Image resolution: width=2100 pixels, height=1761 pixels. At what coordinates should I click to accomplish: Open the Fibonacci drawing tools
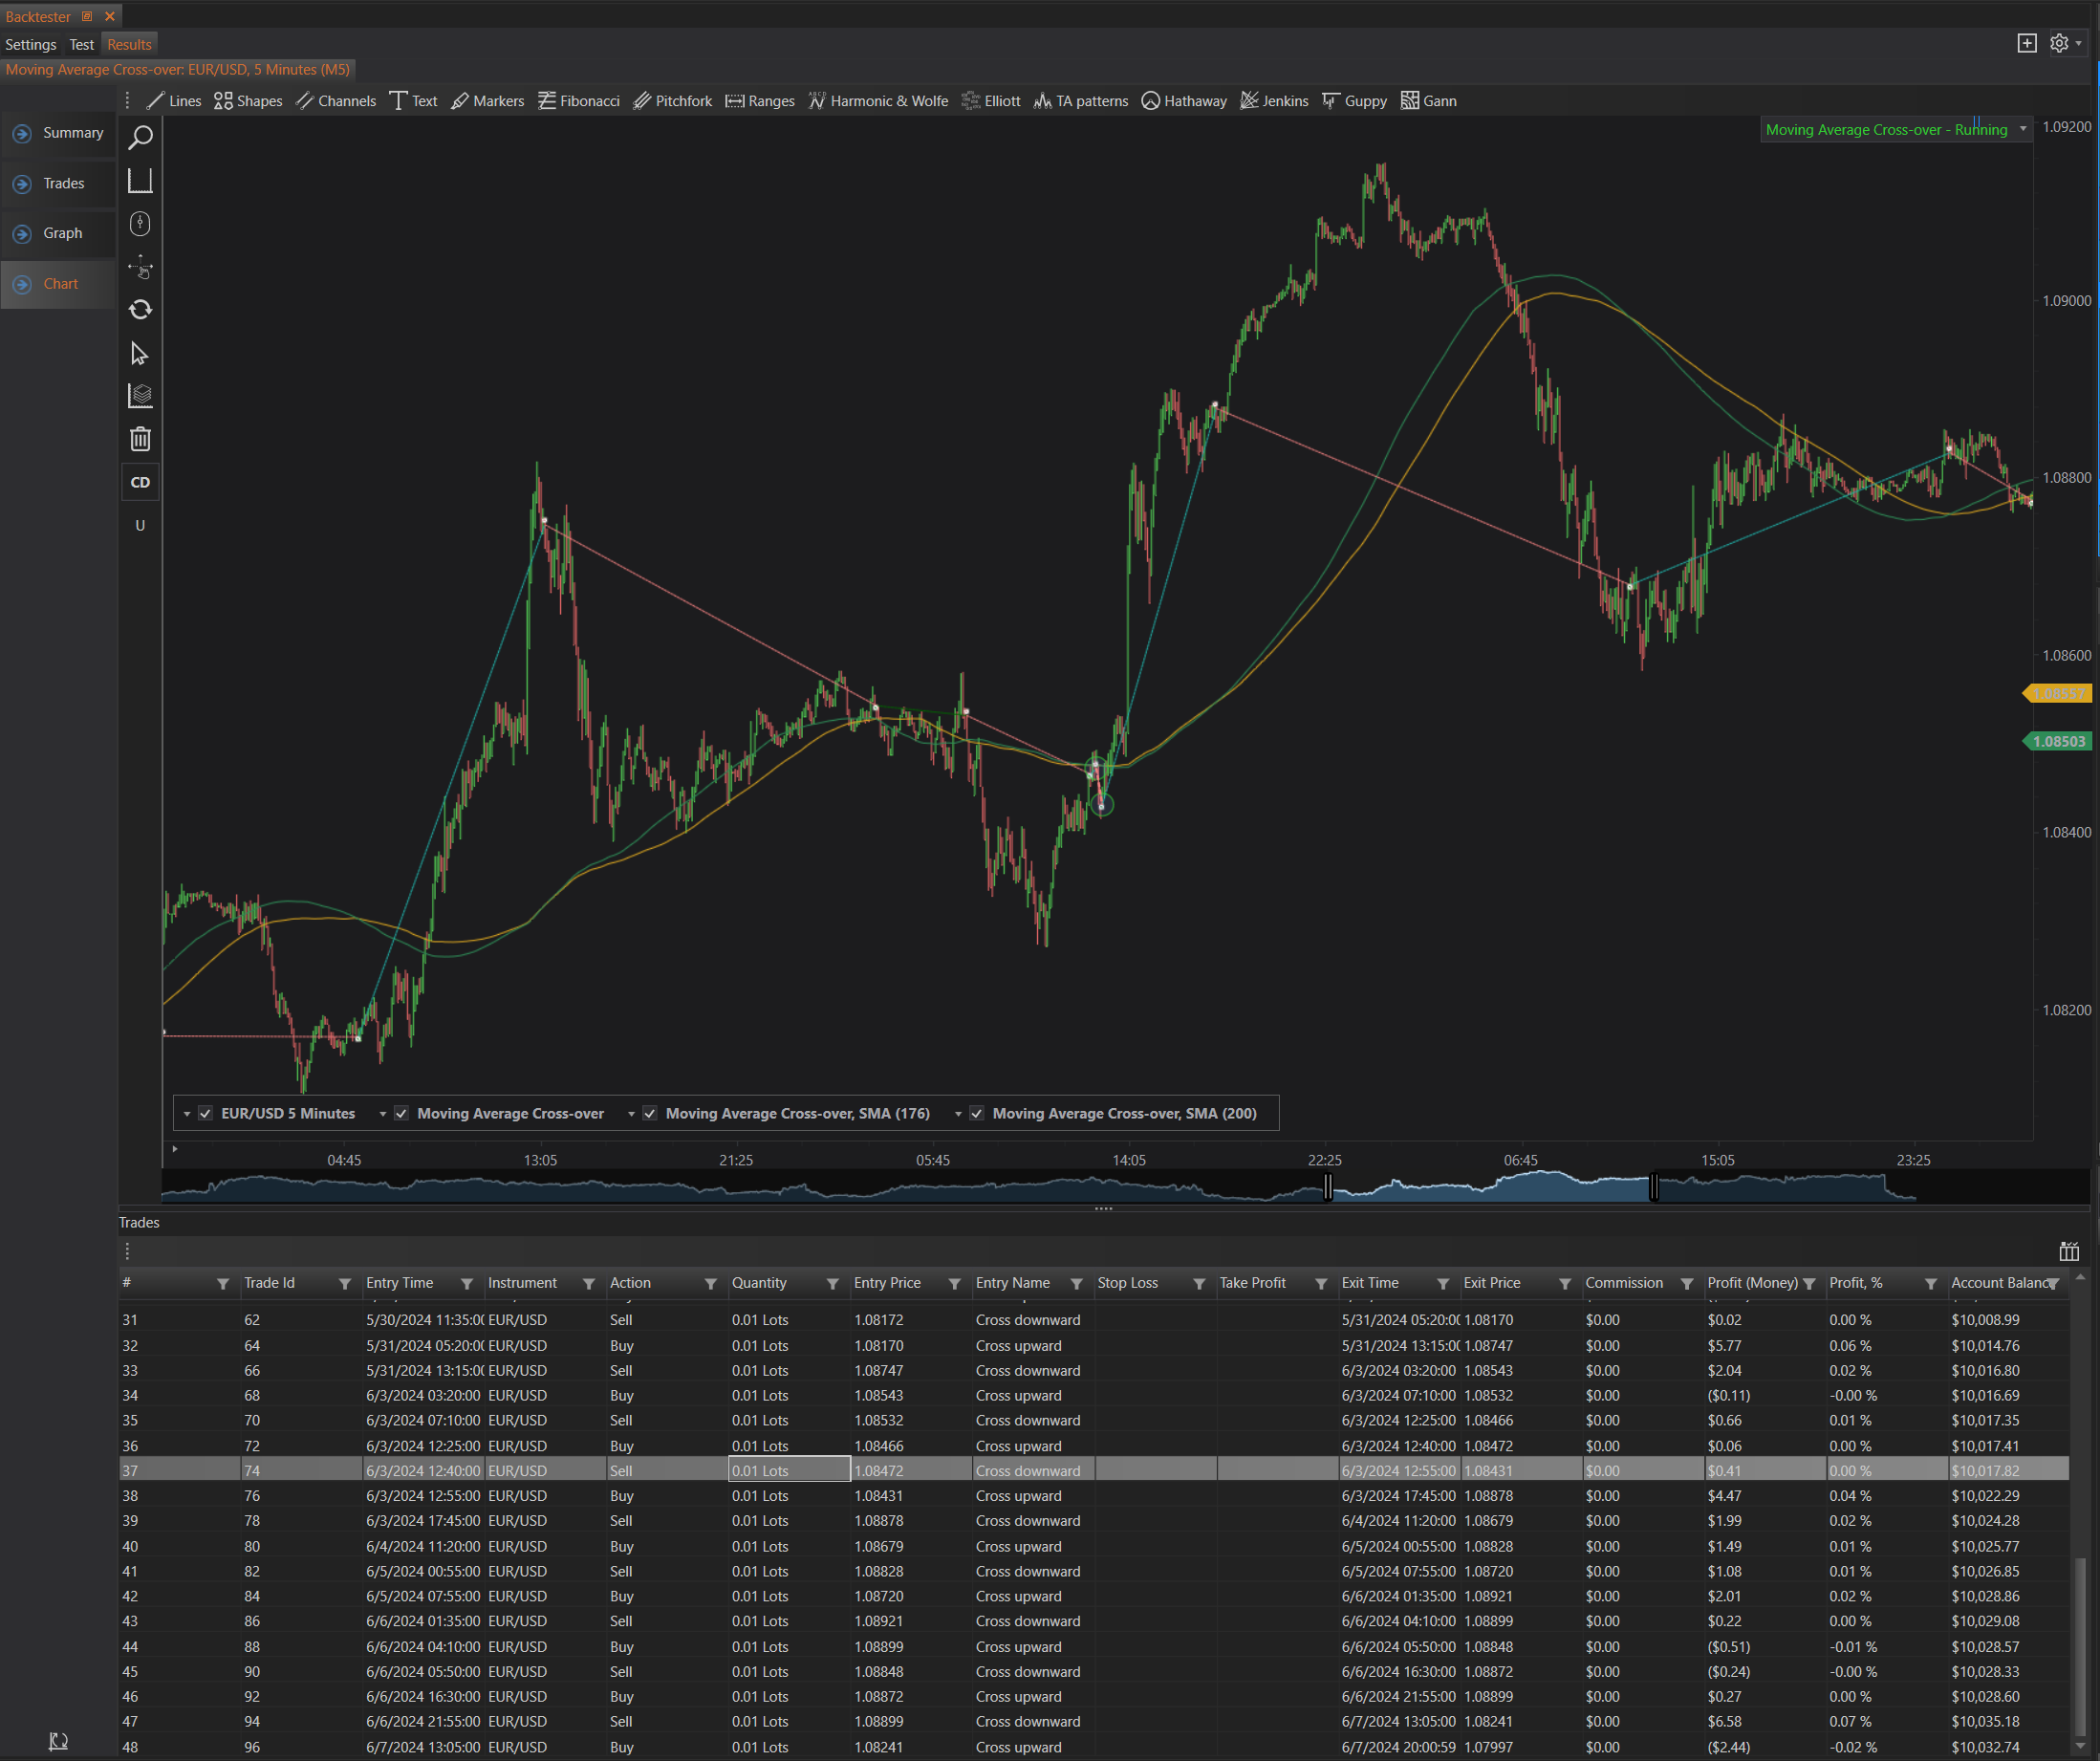[x=578, y=101]
